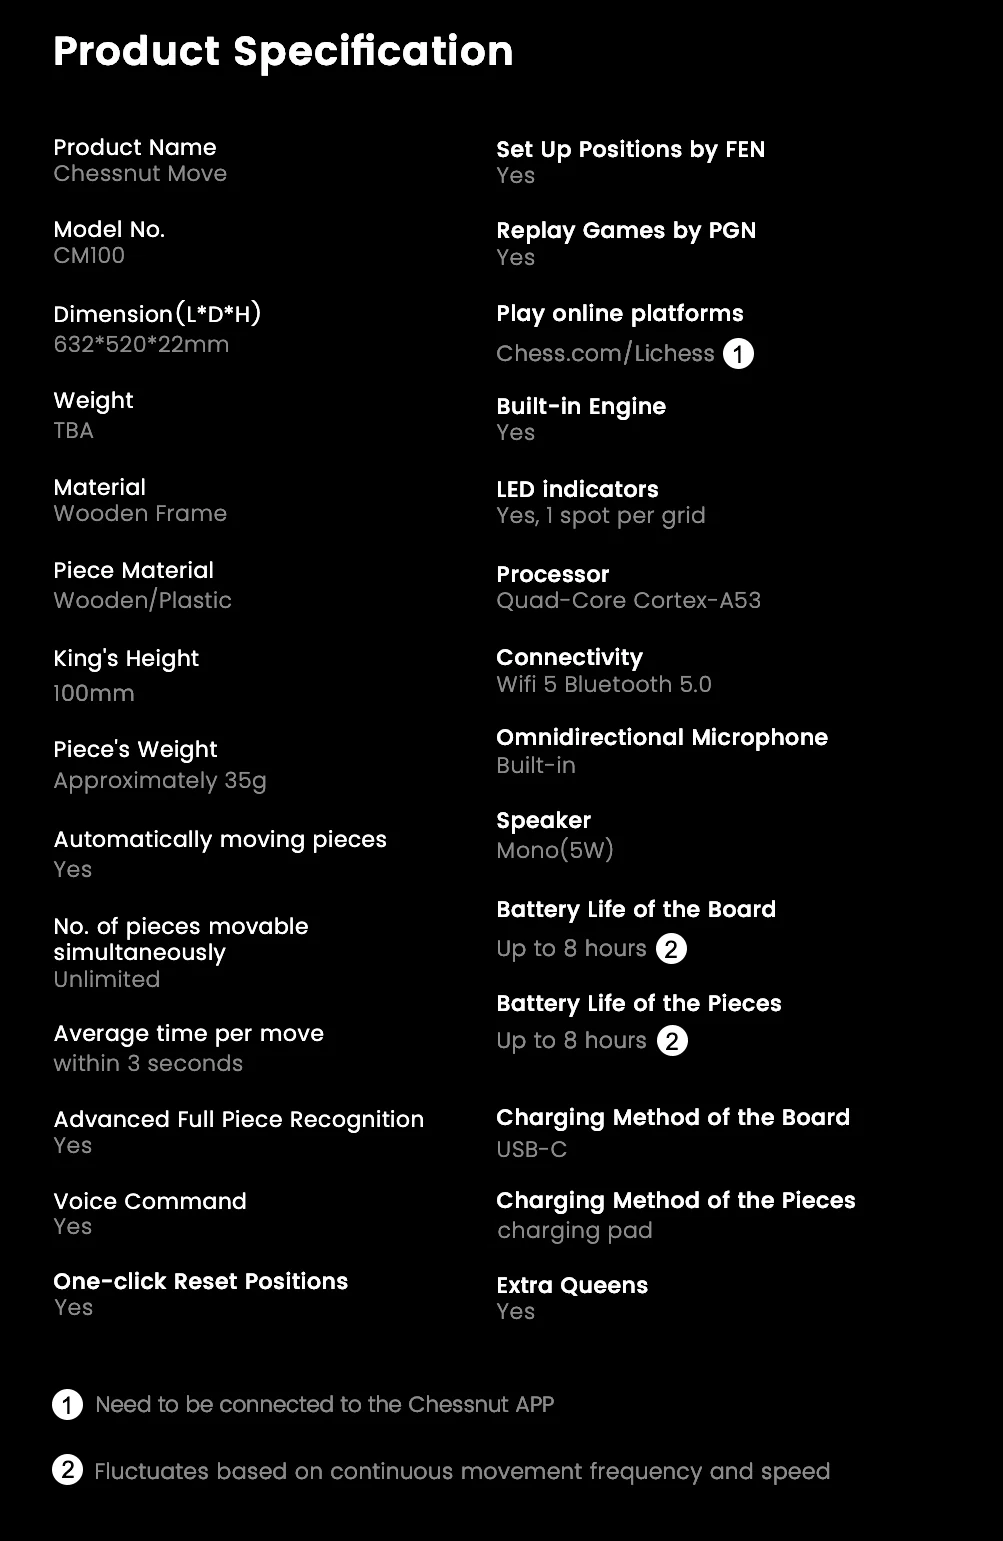Click the Quad-Core Cortex-A53 processor value
1003x1541 pixels.
coord(628,601)
